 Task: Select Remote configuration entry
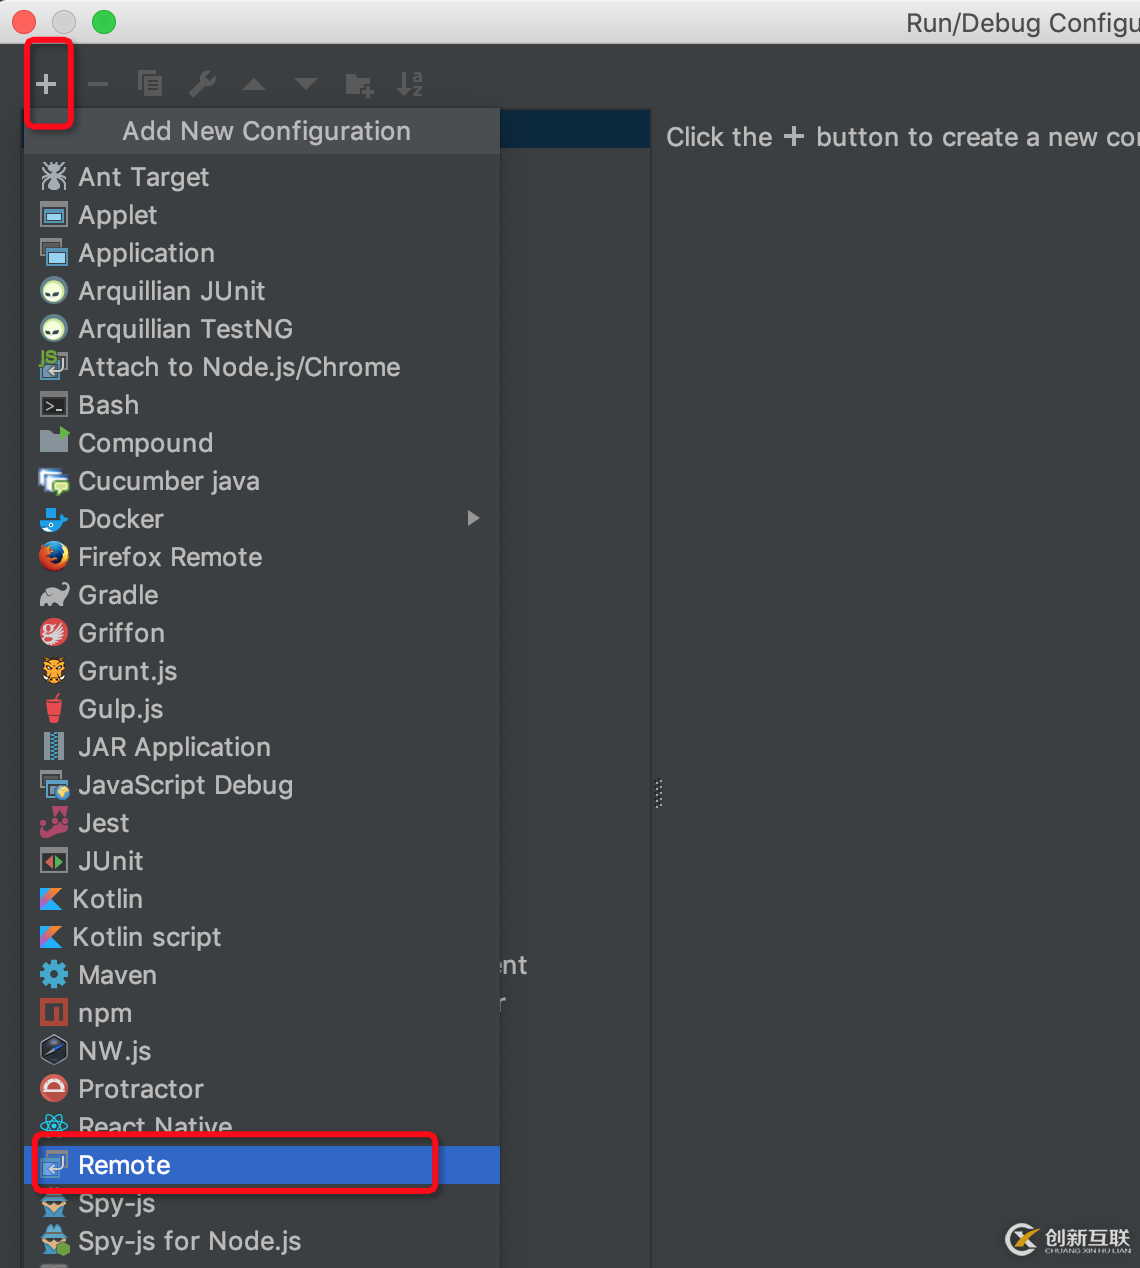pos(262,1165)
